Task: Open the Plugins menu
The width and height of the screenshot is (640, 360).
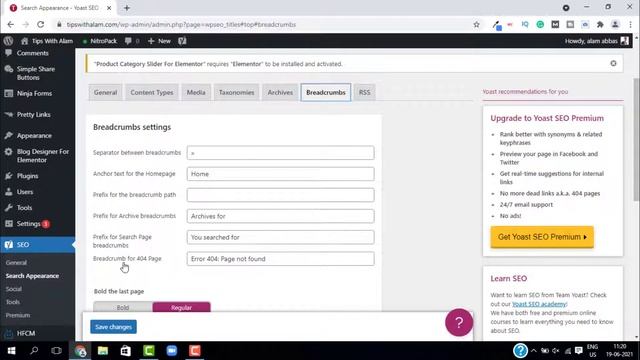Action: pos(27,176)
